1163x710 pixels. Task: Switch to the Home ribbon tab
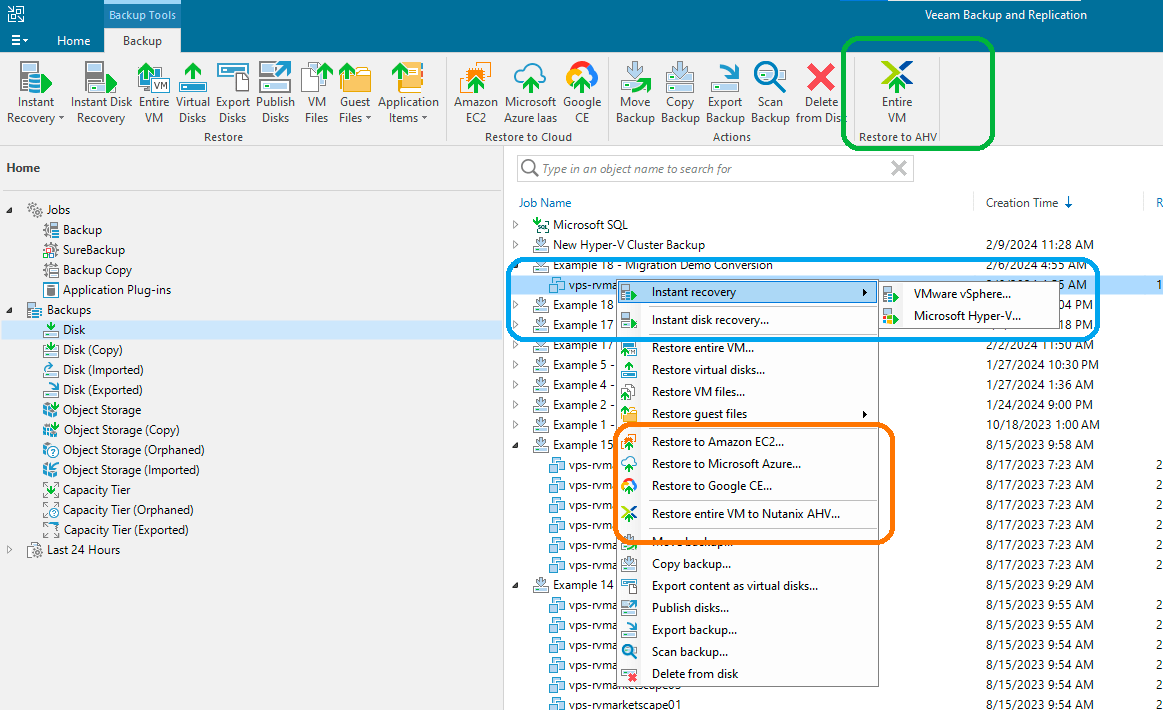(x=73, y=41)
